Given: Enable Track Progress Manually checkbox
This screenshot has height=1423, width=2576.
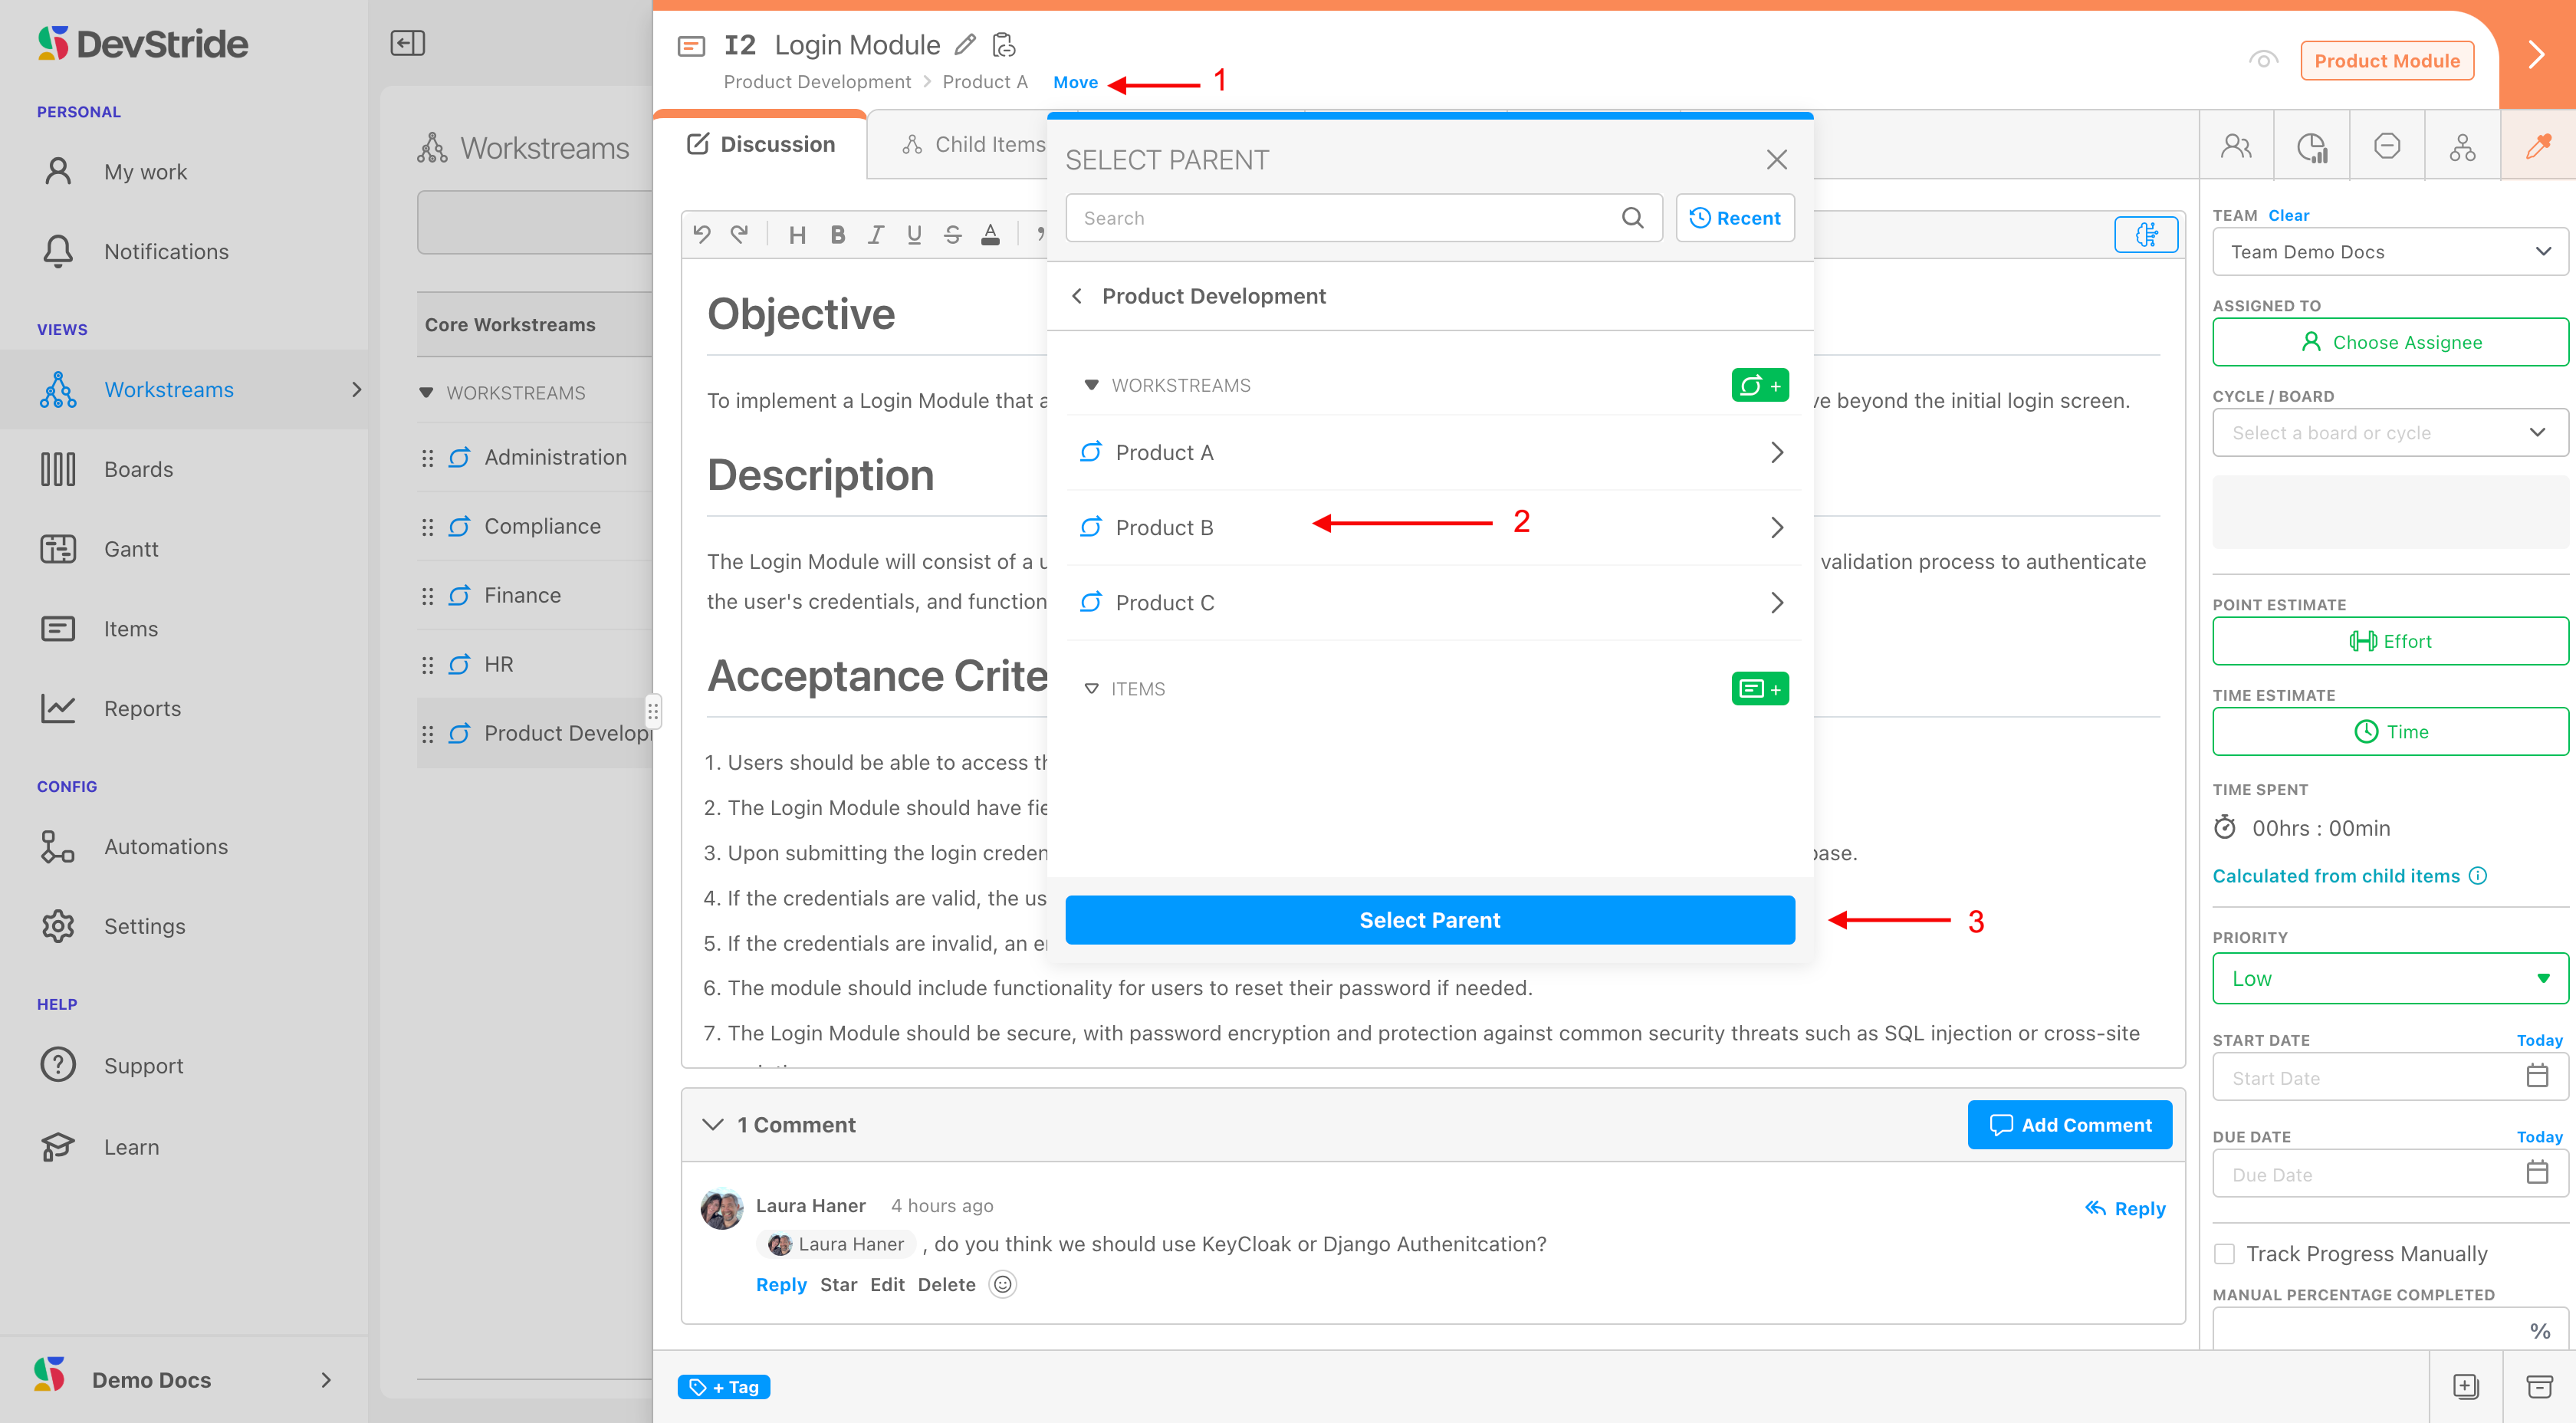Looking at the screenshot, I should (x=2225, y=1253).
